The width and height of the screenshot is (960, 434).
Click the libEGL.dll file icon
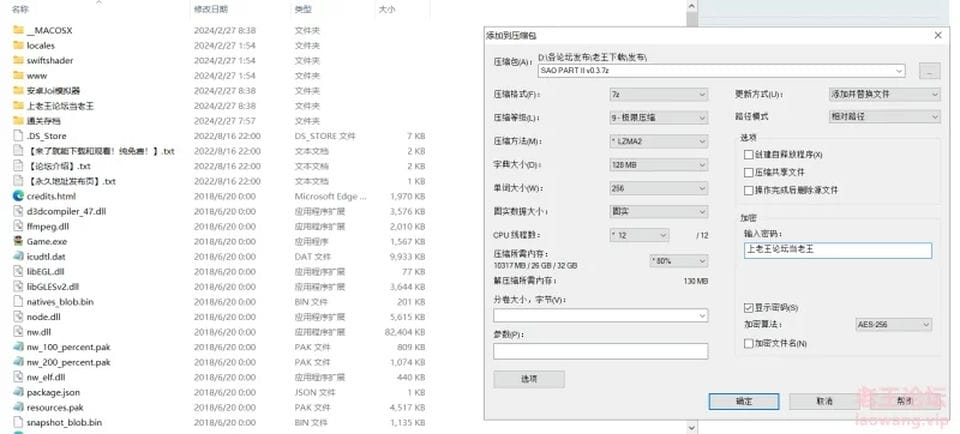pos(18,271)
